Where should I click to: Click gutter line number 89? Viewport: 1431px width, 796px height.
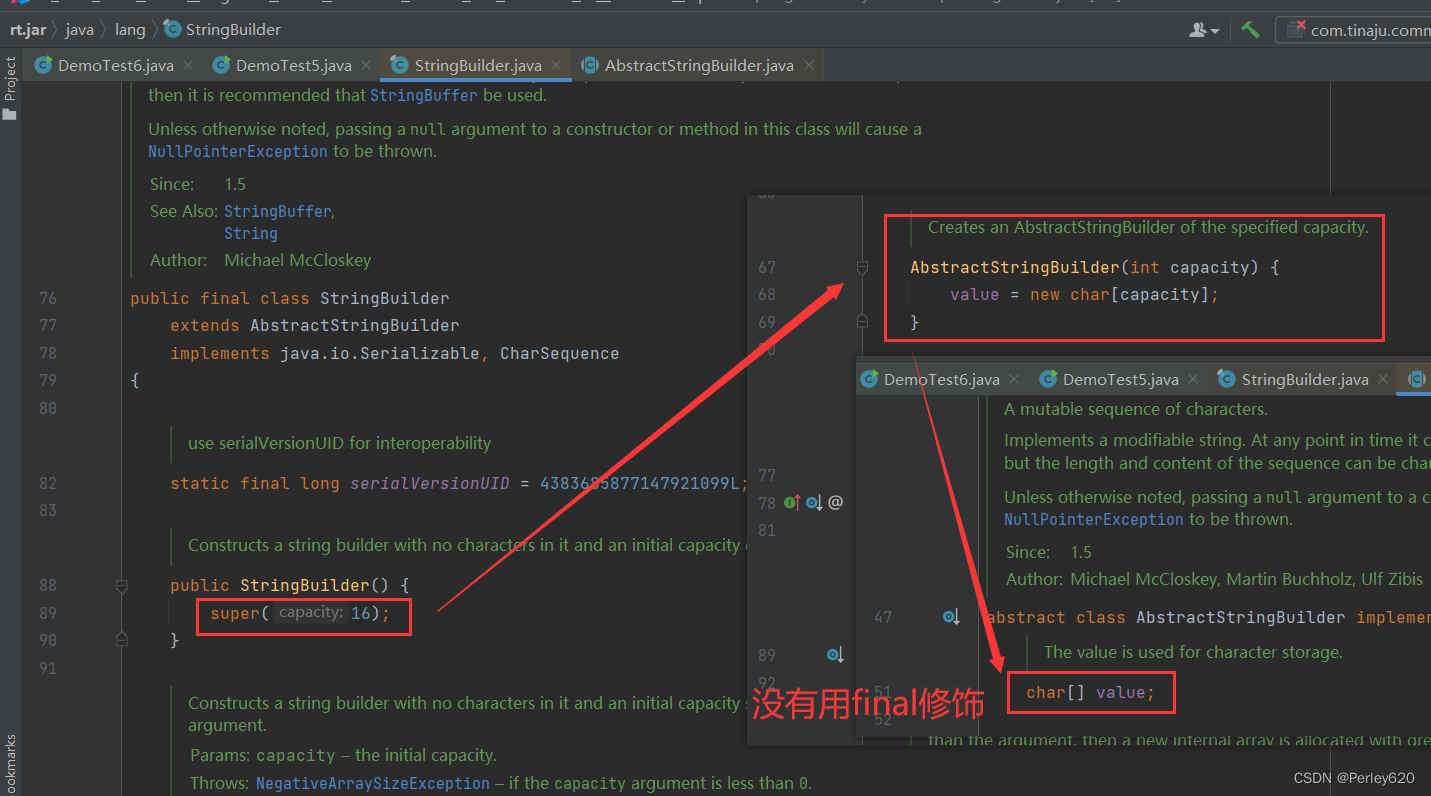pos(47,613)
